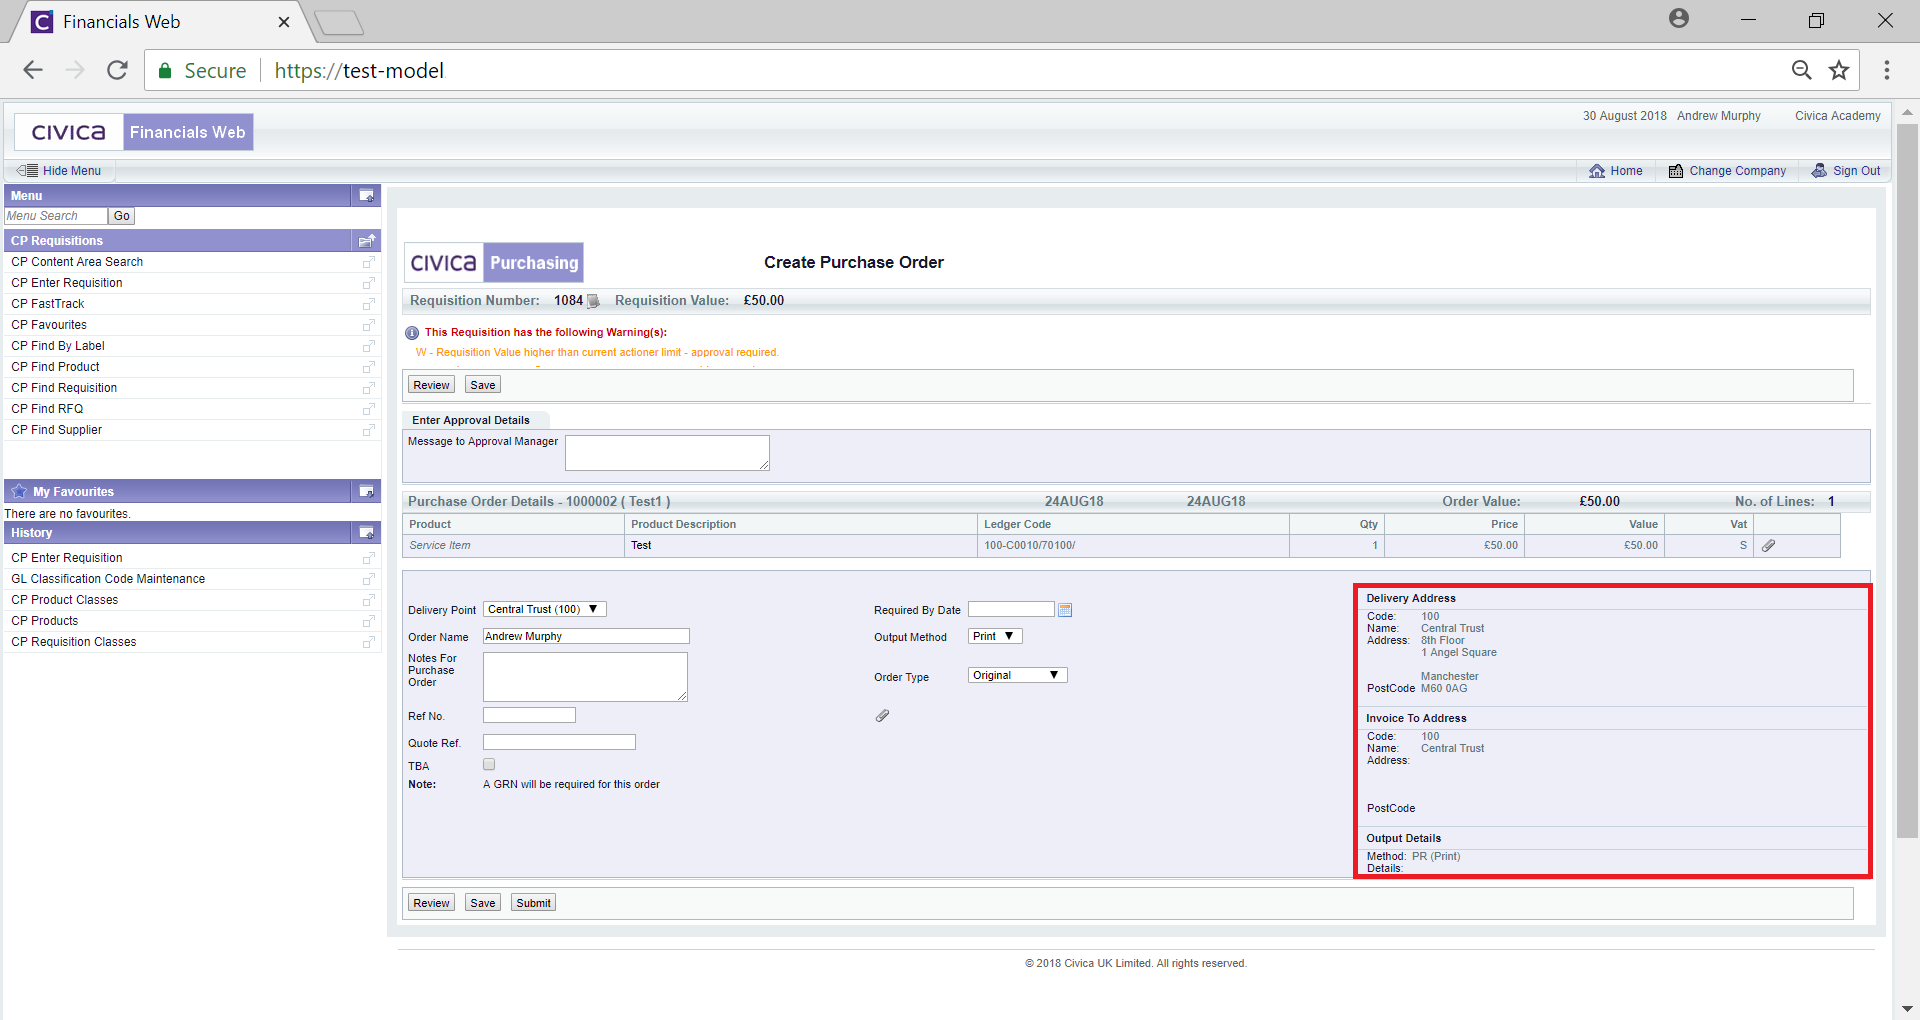Open CP Find By Label new-window icon
The width and height of the screenshot is (1920, 1020).
click(368, 346)
